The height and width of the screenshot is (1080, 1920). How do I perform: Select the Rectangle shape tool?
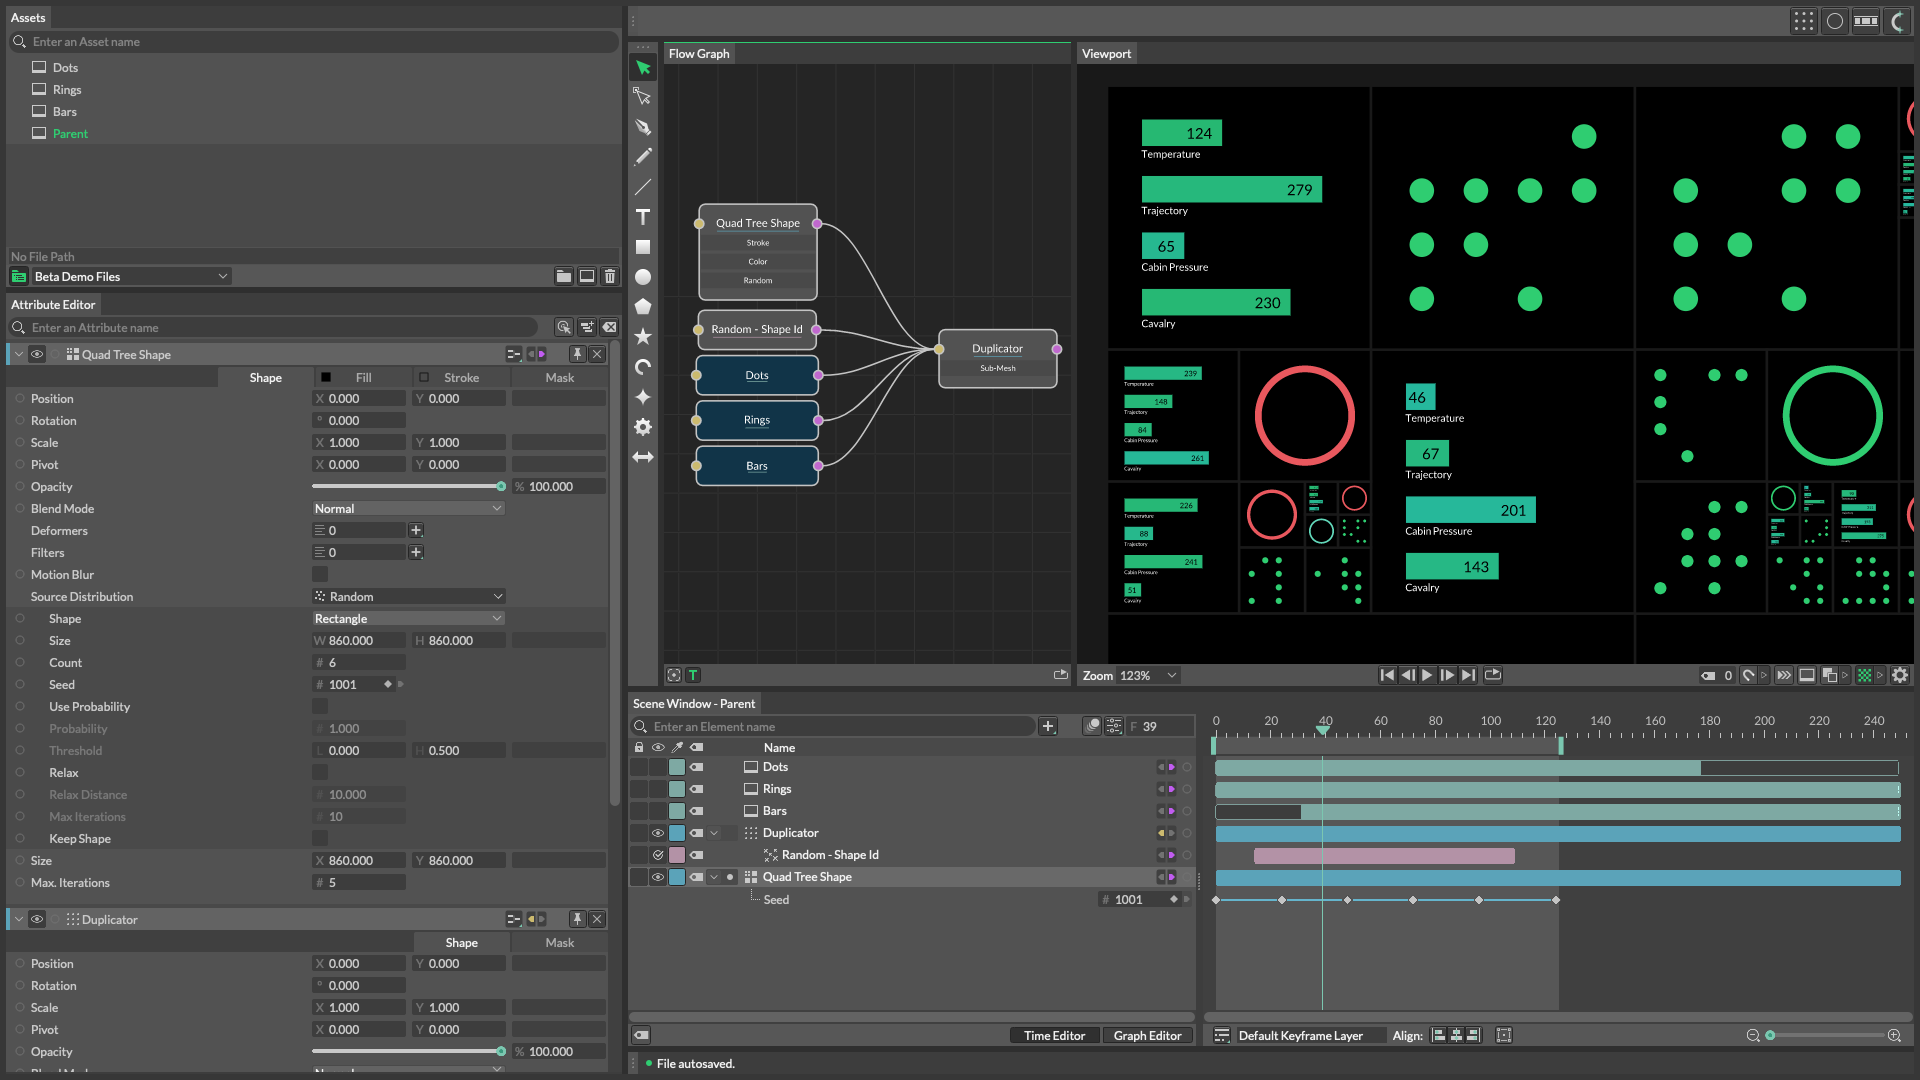643,247
